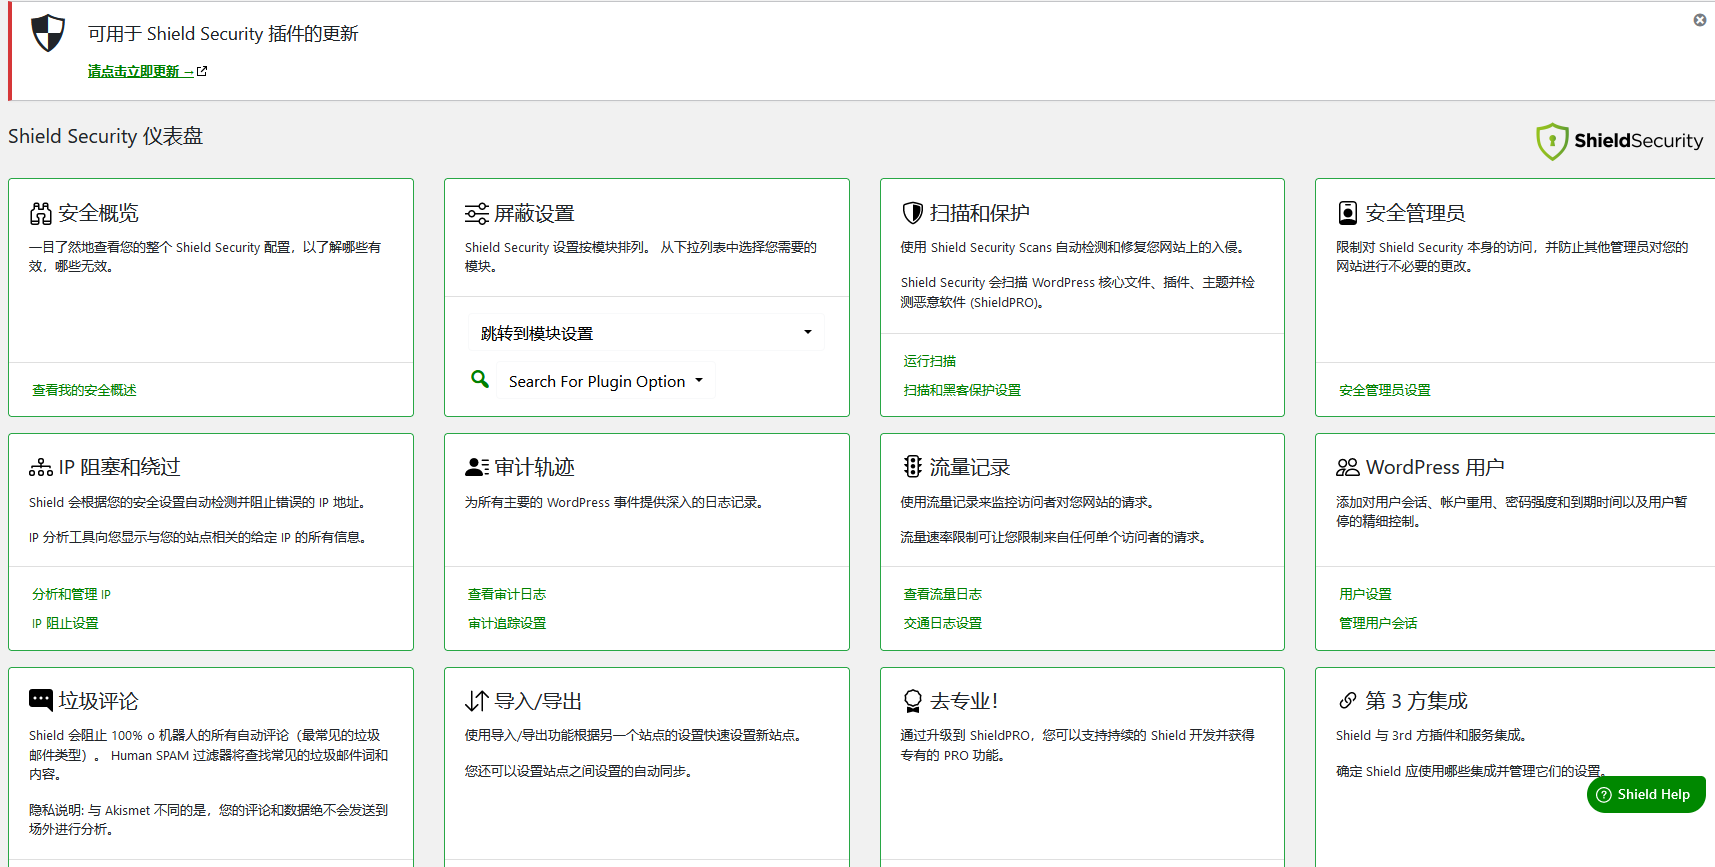Click the 流量记录 card heading
Viewport: 1715px width, 867px height.
[970, 467]
